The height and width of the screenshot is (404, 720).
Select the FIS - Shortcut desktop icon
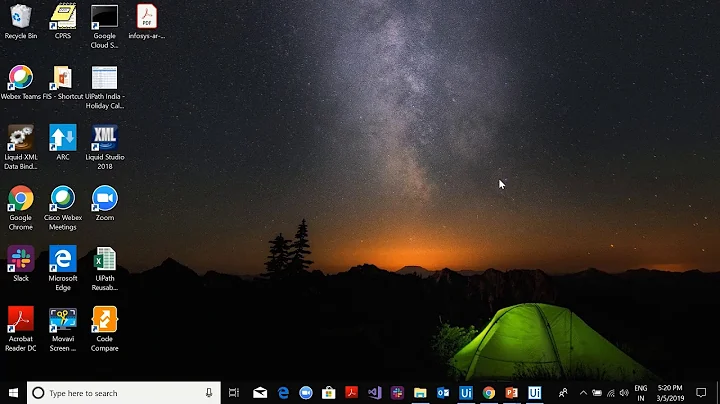point(63,82)
